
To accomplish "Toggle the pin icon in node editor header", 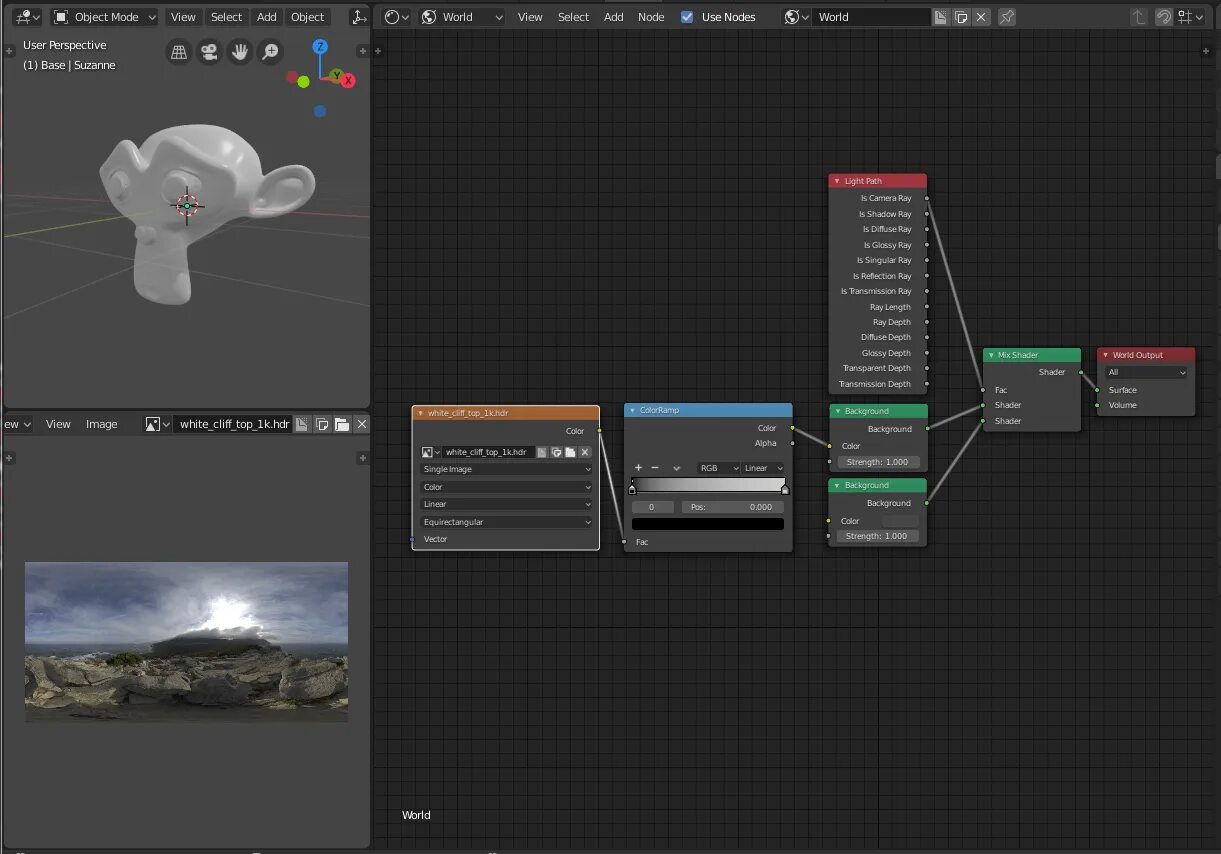I will point(1007,17).
